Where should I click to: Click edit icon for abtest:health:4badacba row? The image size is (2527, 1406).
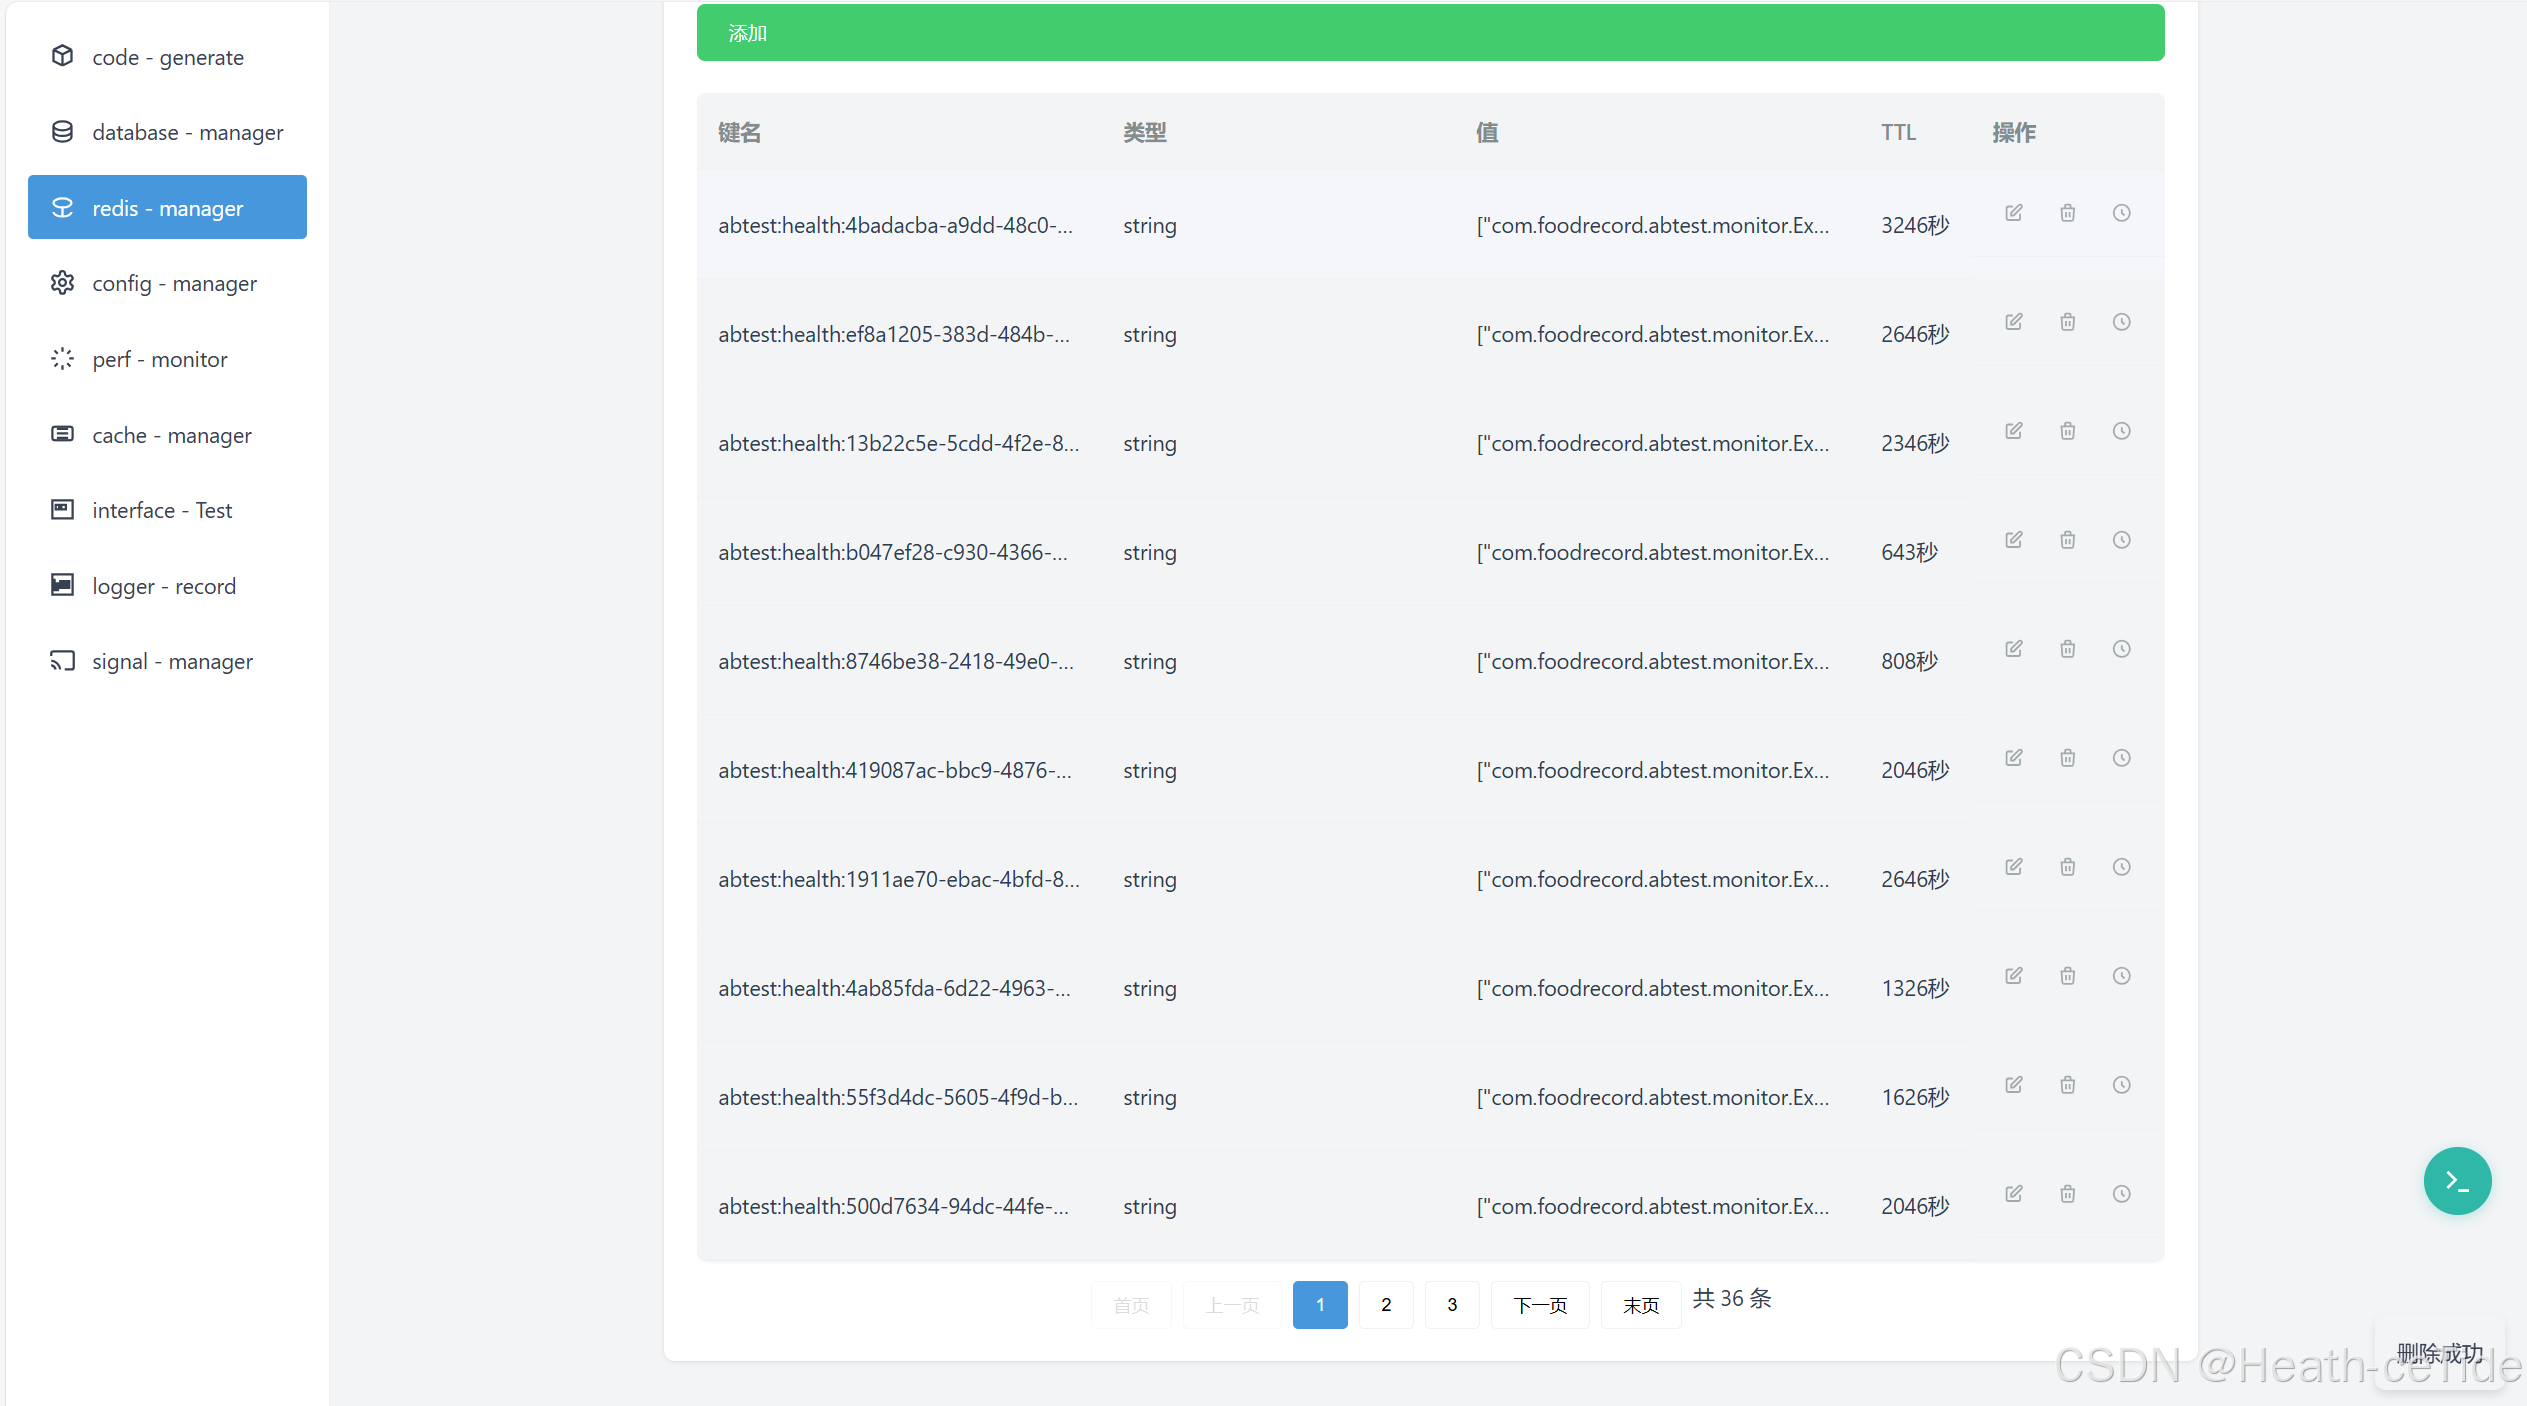tap(2013, 213)
